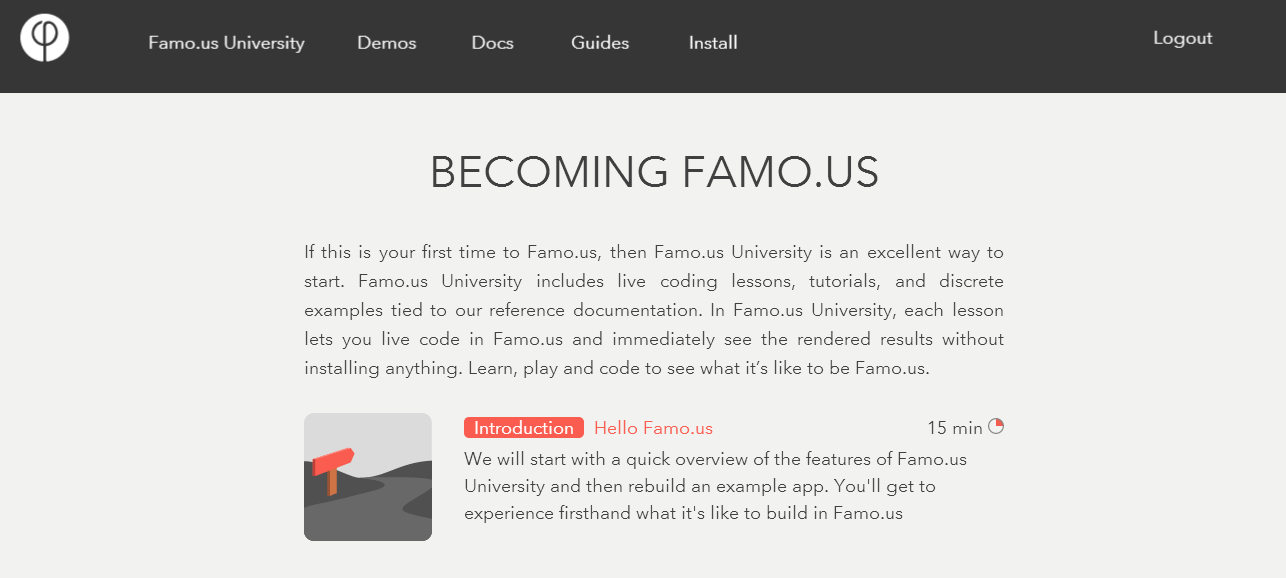Click the paragraph line beginning "examples tied to our reference"

654,310
